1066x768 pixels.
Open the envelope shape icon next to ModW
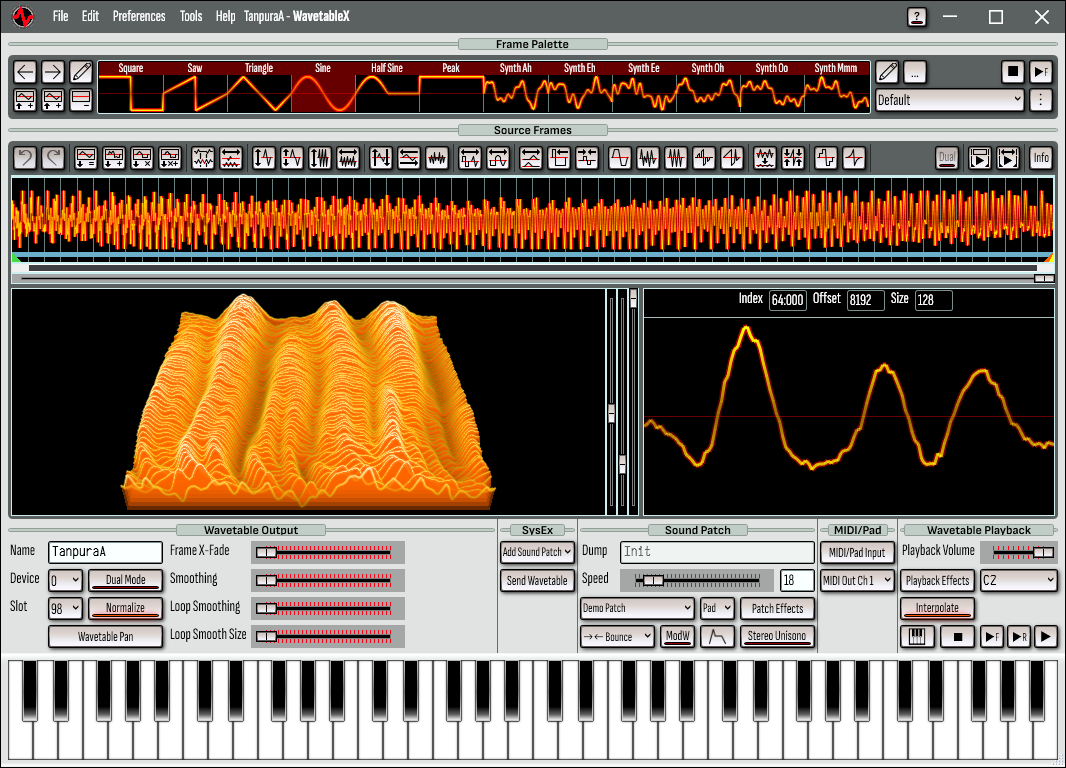point(717,637)
